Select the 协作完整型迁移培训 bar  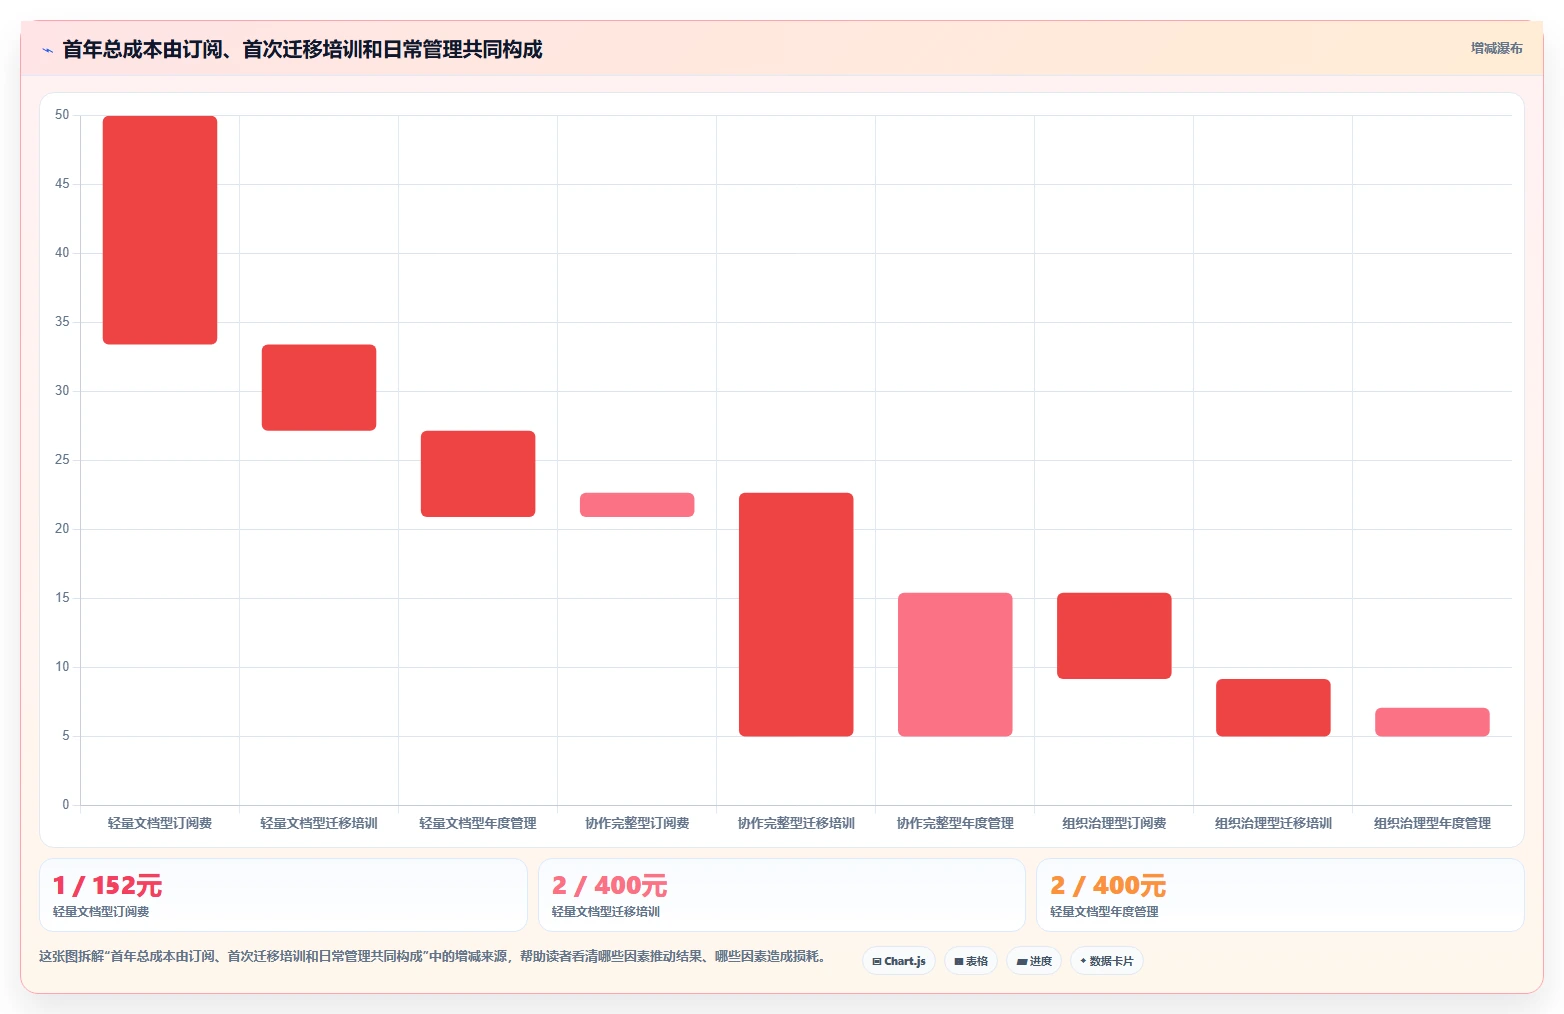click(796, 614)
